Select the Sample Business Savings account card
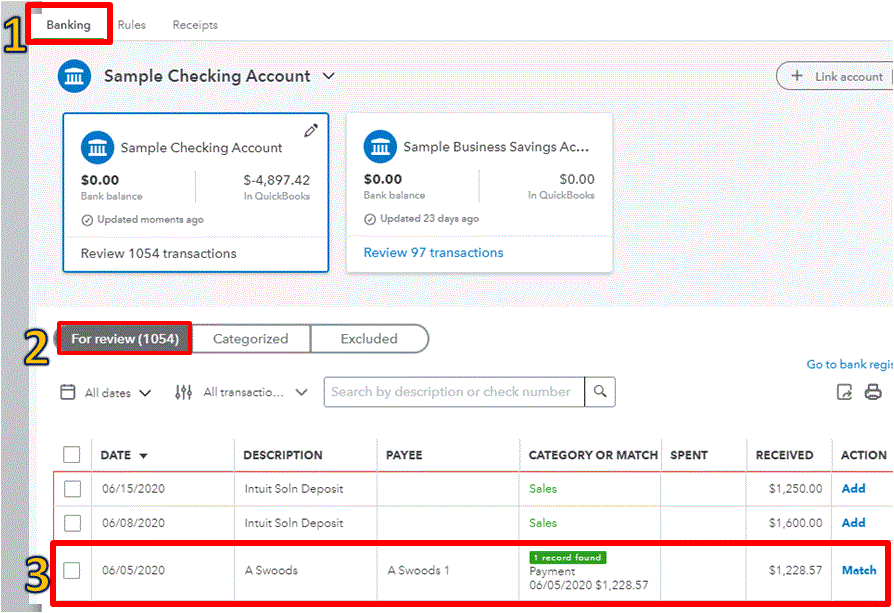The height and width of the screenshot is (613, 894). 479,192
